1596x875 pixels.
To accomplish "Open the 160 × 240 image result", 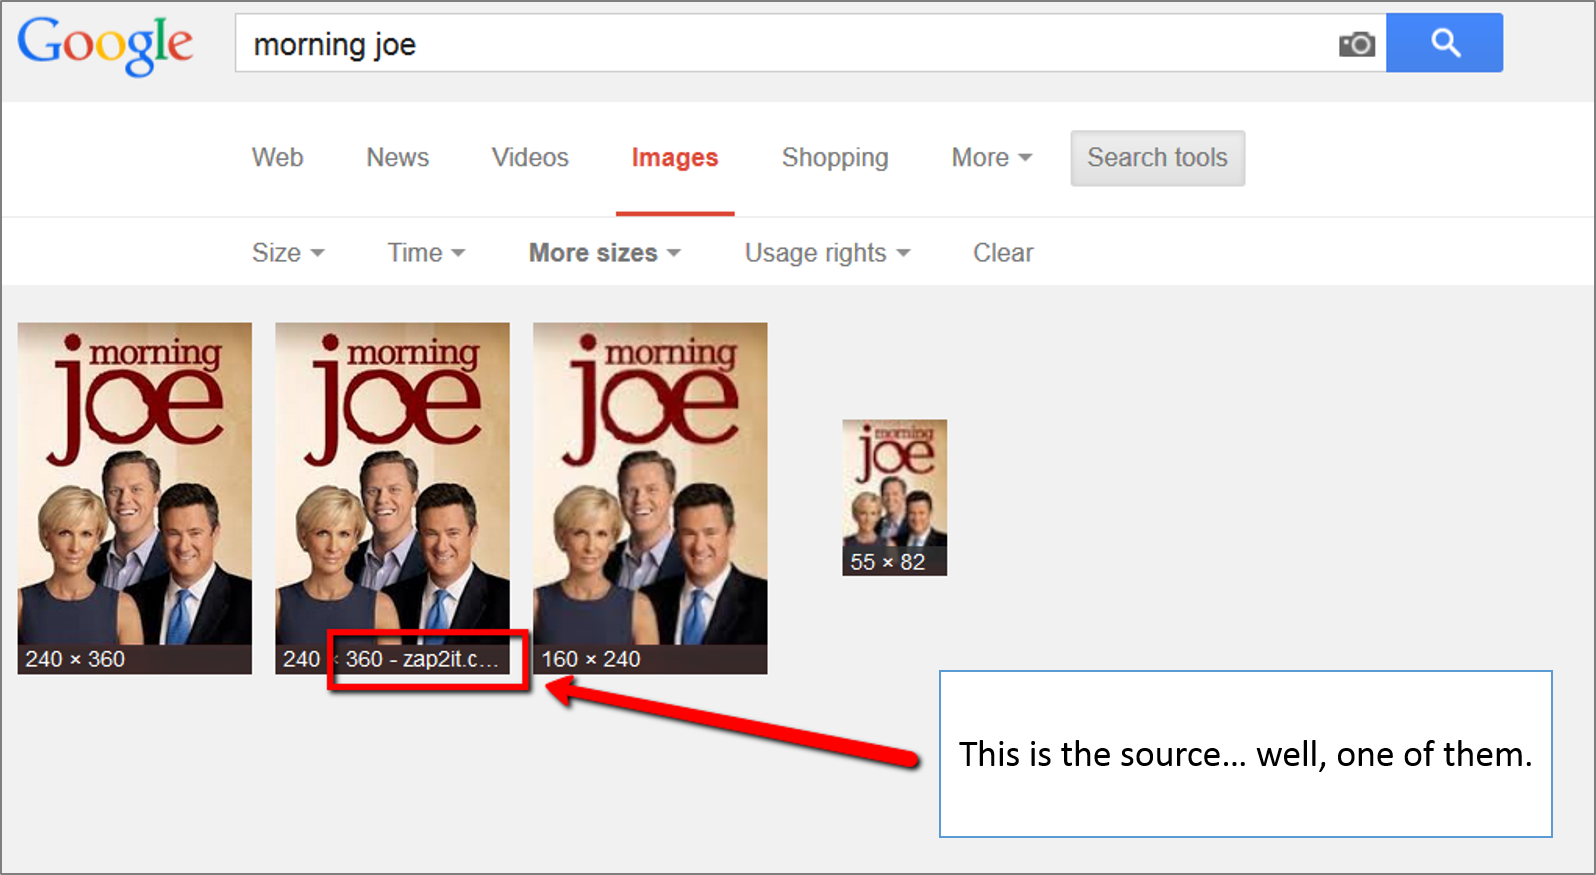I will tap(650, 498).
